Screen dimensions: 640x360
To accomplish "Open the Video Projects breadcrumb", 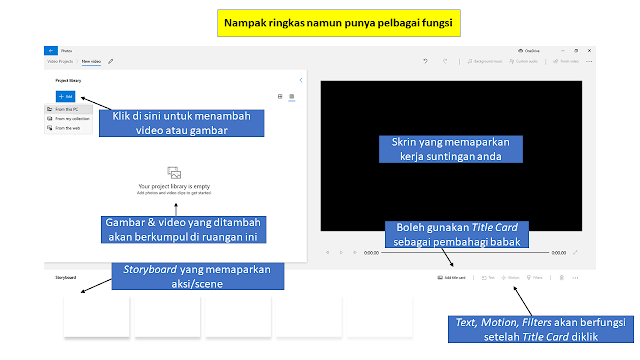I will pyautogui.click(x=60, y=61).
